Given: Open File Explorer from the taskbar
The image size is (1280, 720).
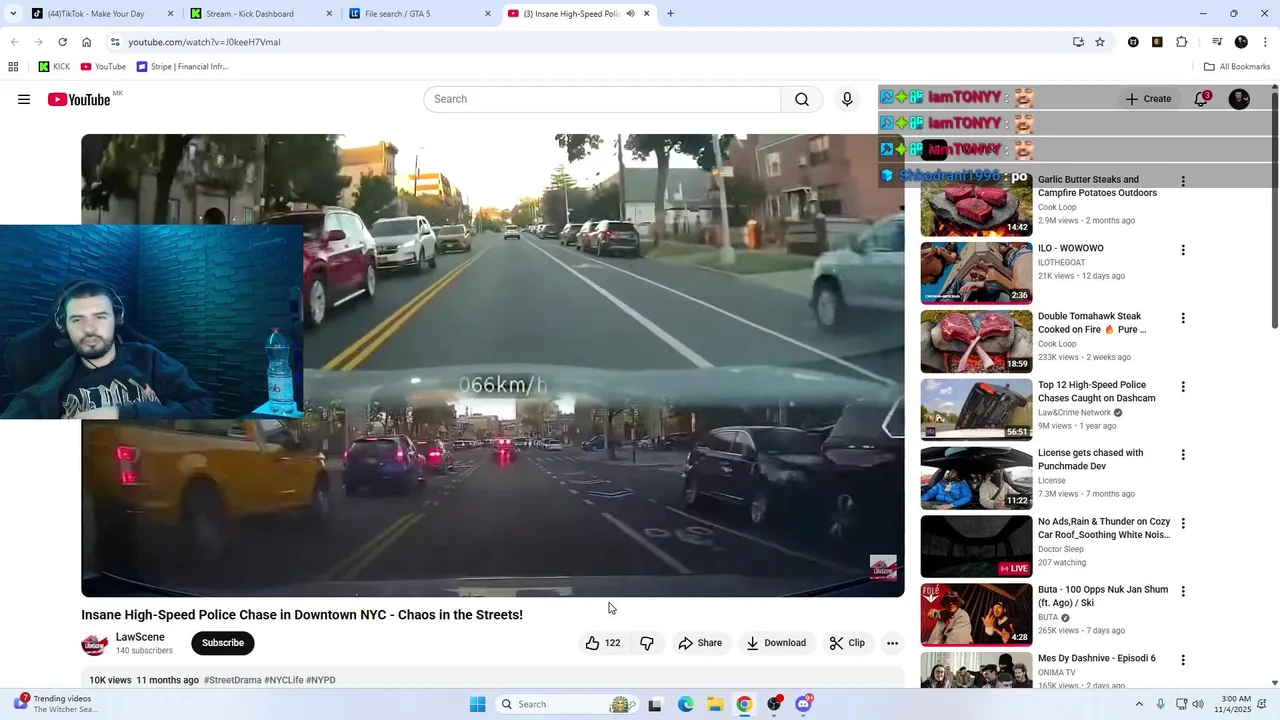Looking at the screenshot, I should [x=715, y=704].
